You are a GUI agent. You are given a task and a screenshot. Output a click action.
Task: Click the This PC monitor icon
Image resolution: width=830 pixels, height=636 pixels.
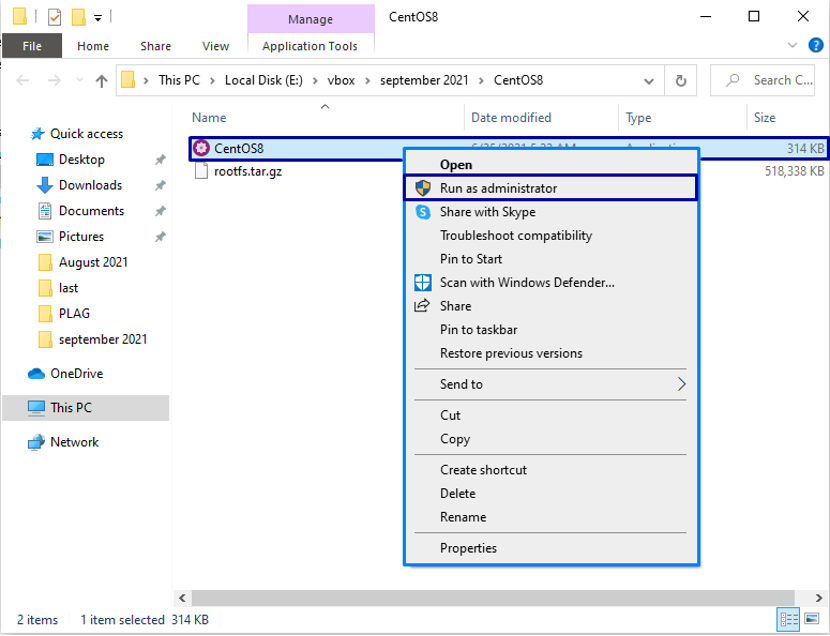(x=37, y=408)
